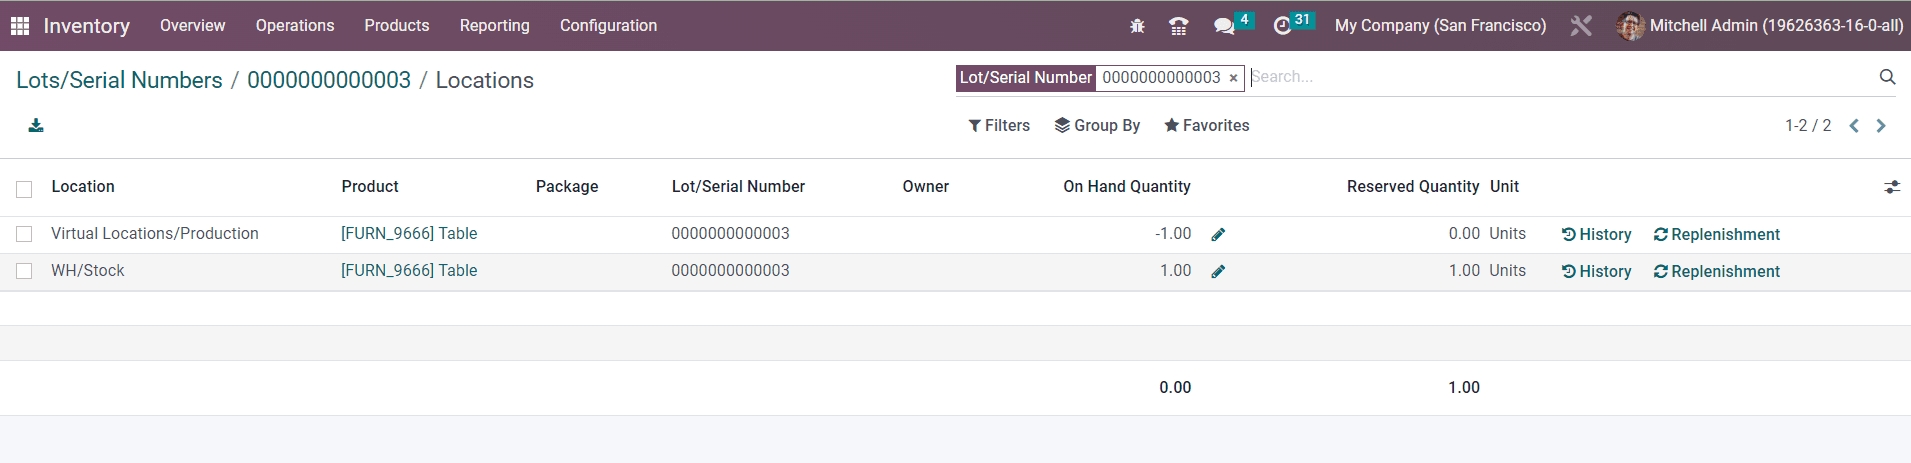Image resolution: width=1911 pixels, height=463 pixels.
Task: Open the Favorites dropdown
Action: click(x=1206, y=126)
